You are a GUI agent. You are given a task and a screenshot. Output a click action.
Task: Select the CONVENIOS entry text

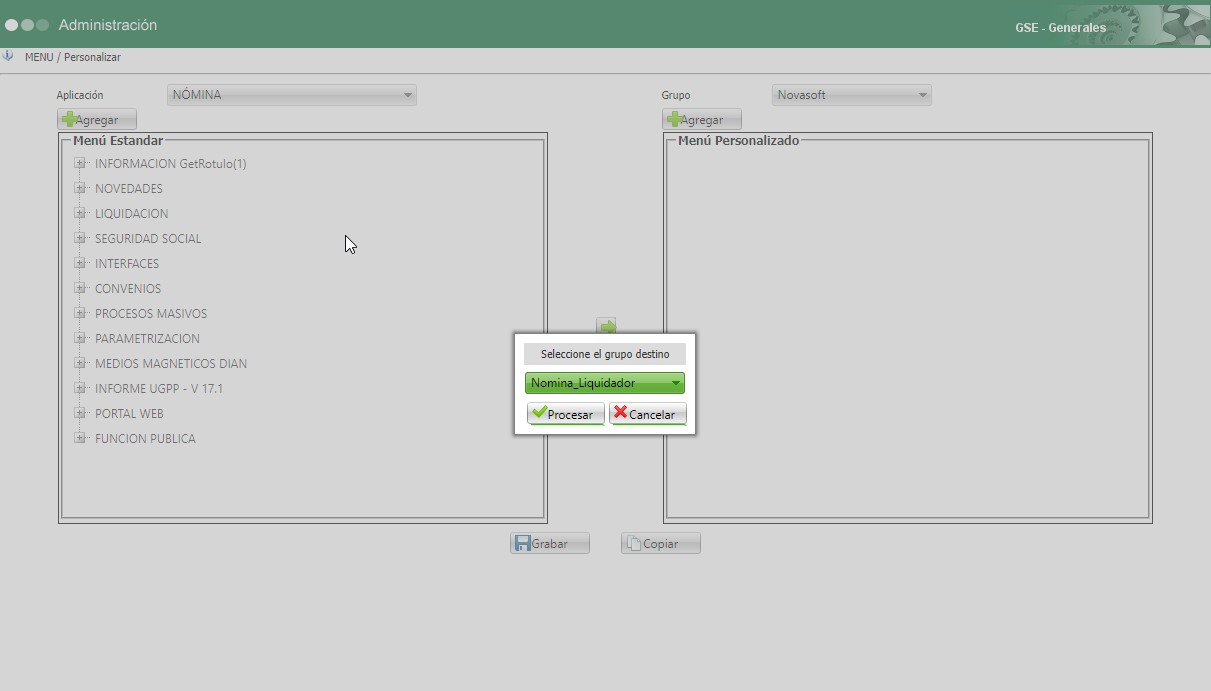[x=128, y=288]
